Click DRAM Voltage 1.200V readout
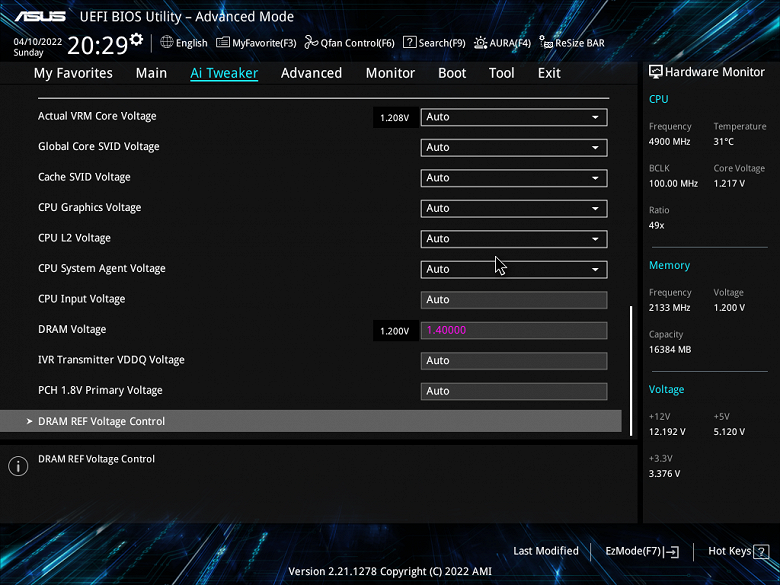The width and height of the screenshot is (780, 585). [x=394, y=331]
